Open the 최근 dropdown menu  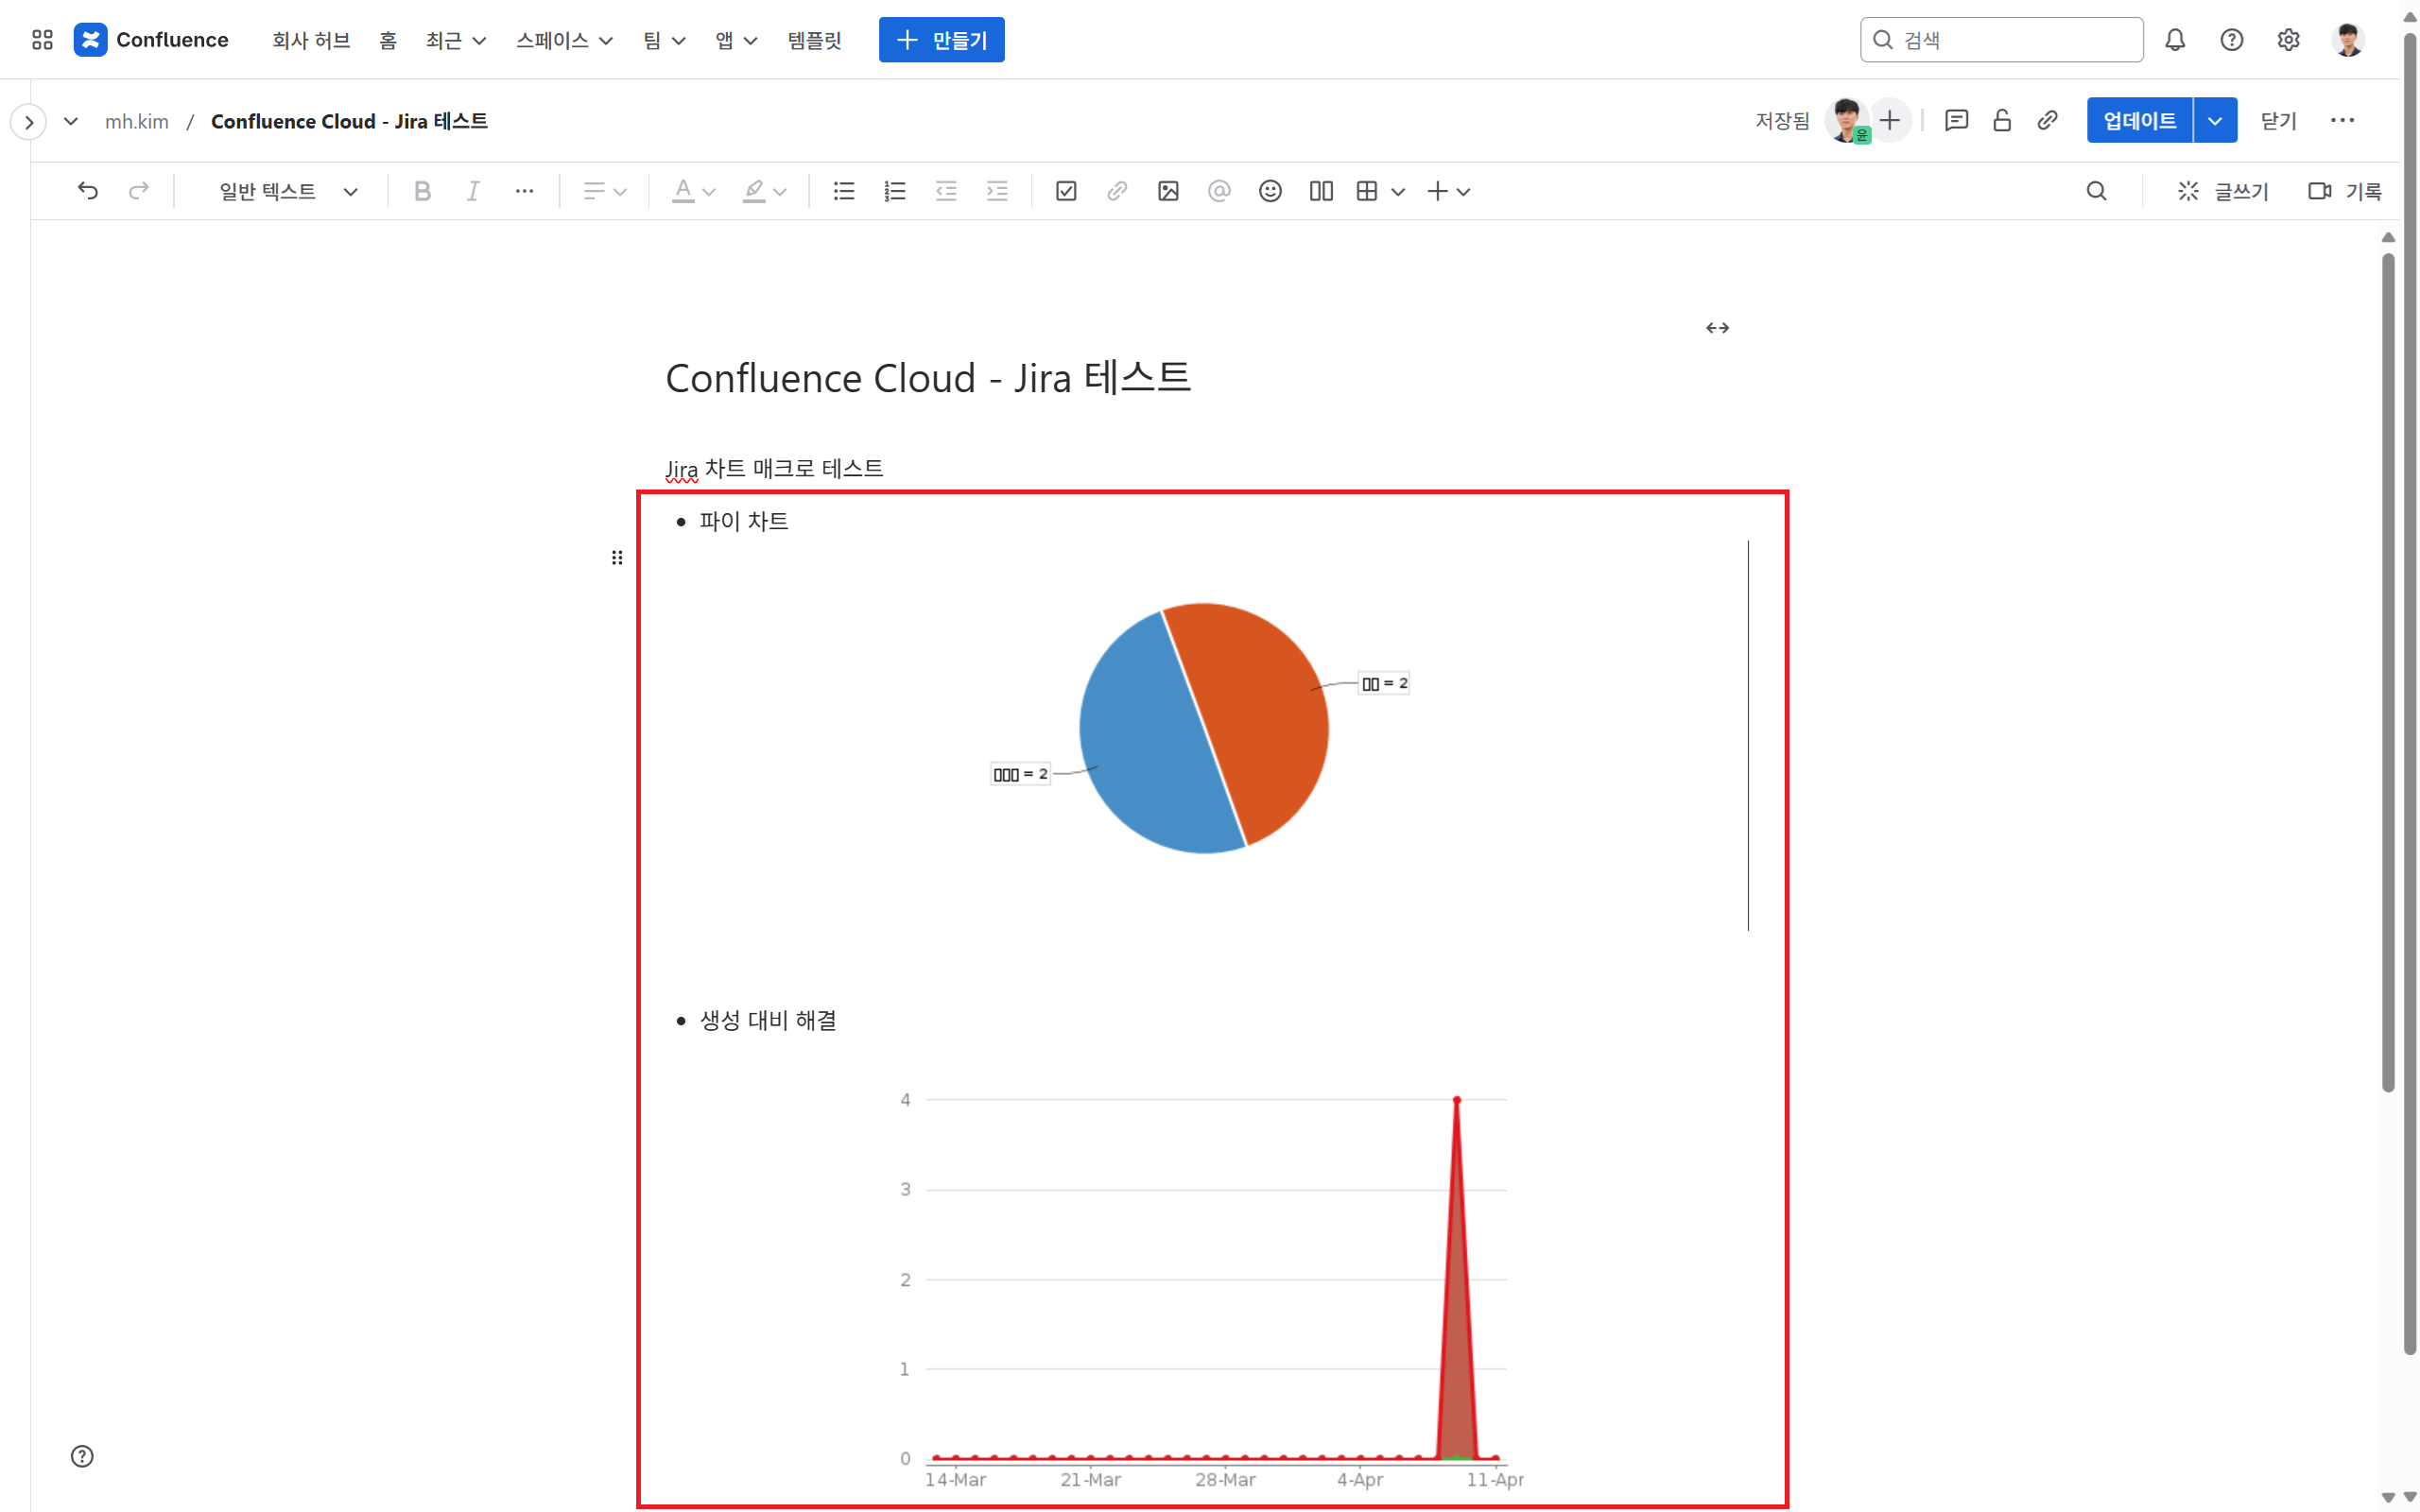(455, 40)
